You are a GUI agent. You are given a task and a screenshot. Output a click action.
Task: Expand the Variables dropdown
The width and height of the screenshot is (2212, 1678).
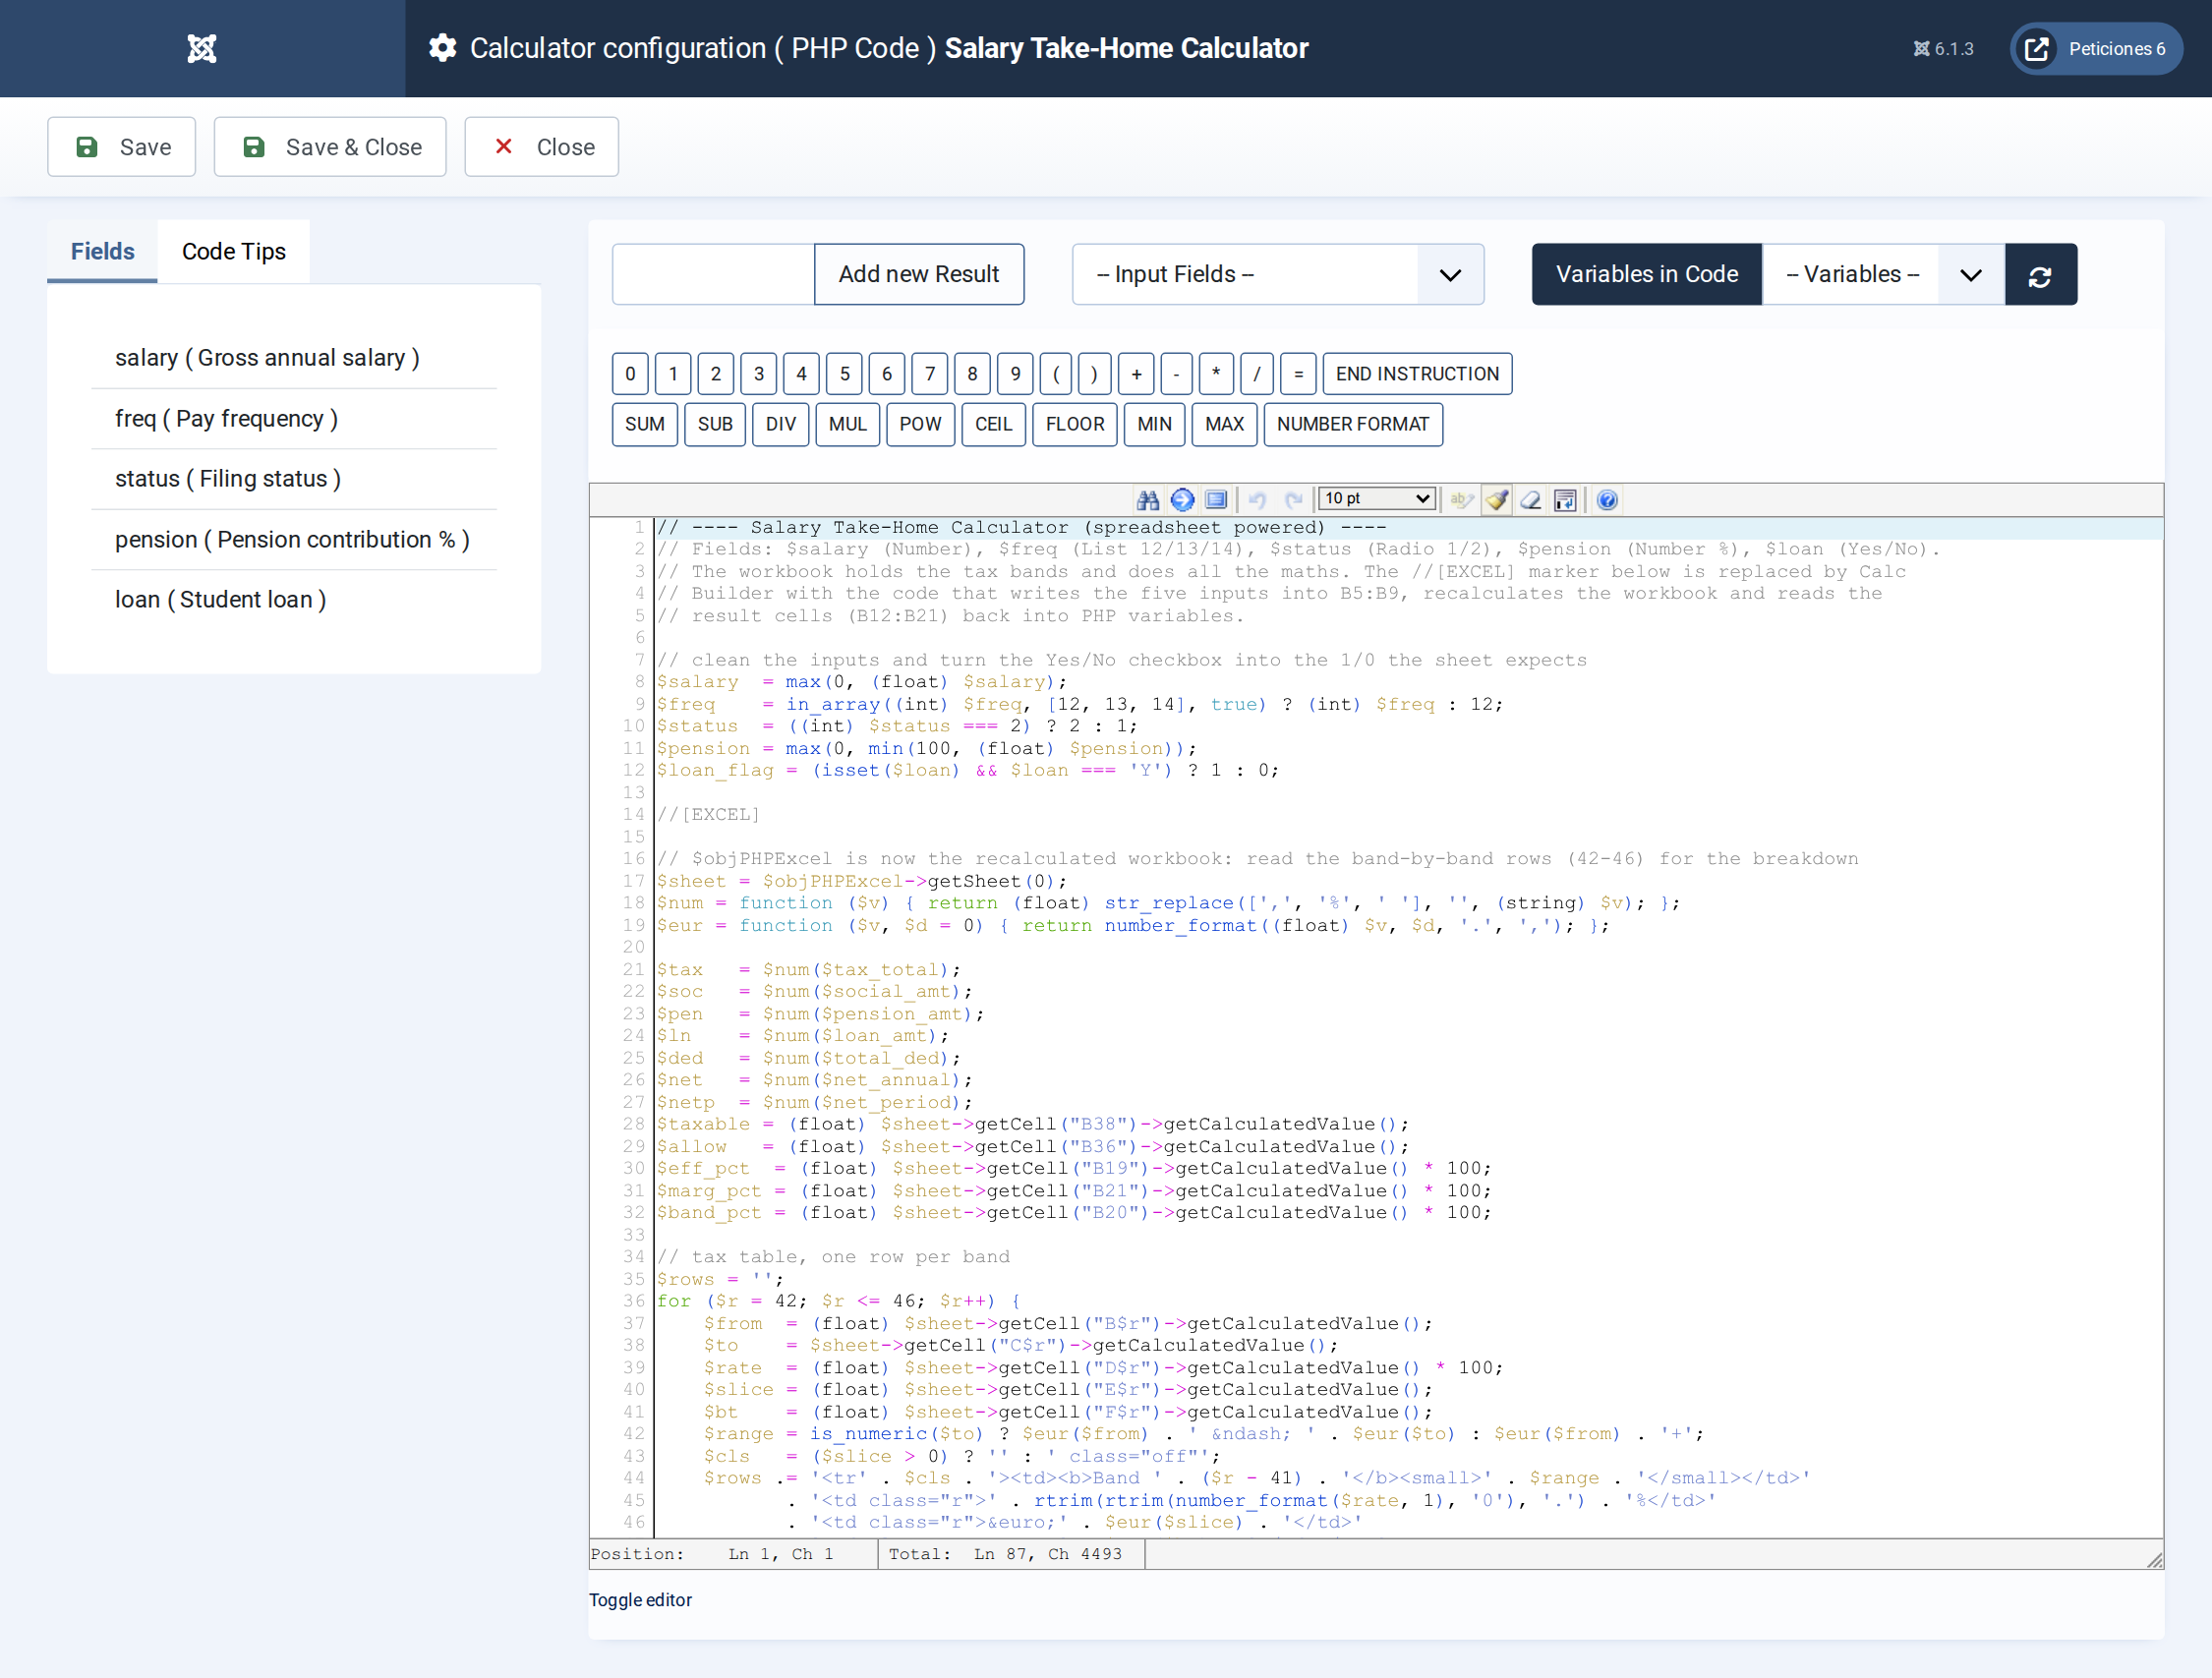(1883, 274)
